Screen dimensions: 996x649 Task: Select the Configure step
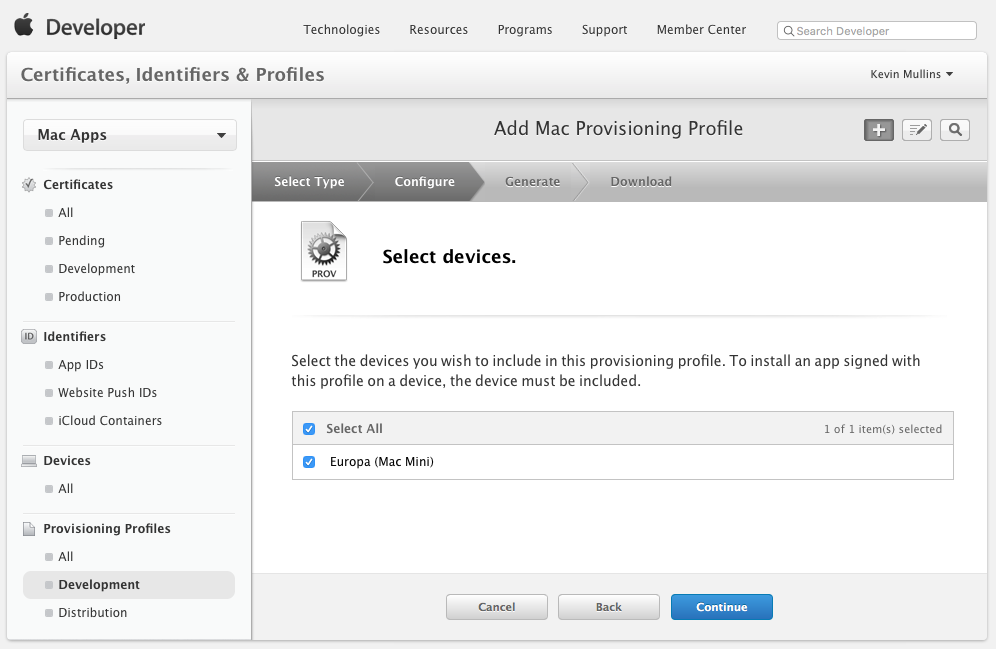[x=424, y=182]
